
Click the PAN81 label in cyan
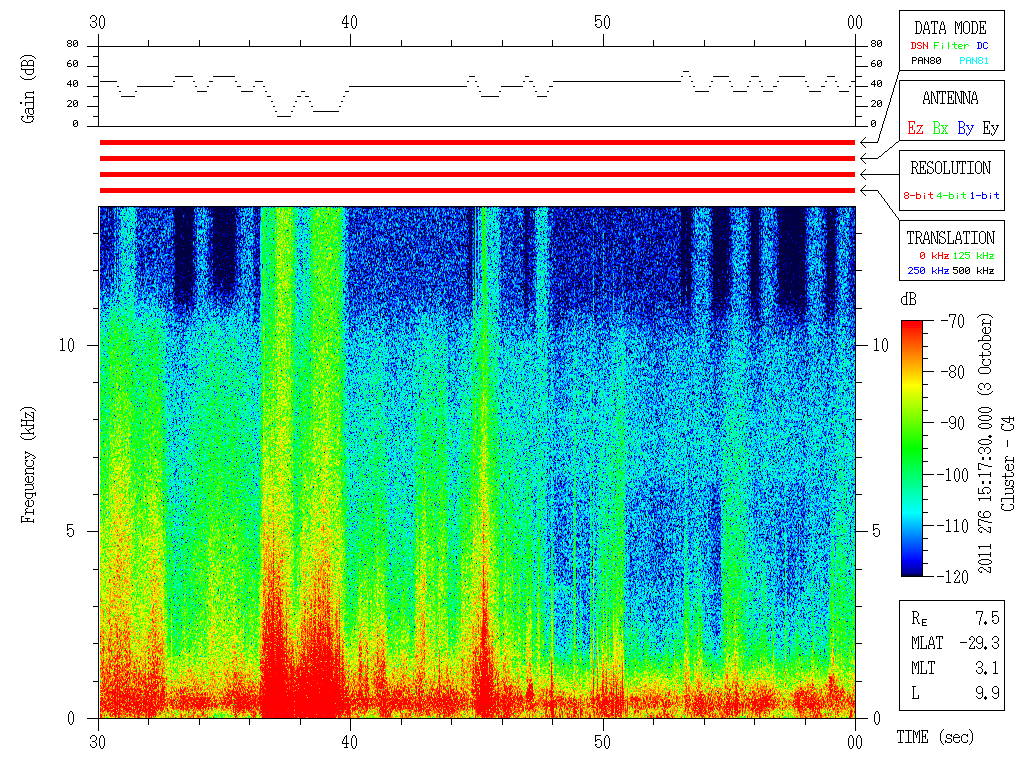[974, 61]
